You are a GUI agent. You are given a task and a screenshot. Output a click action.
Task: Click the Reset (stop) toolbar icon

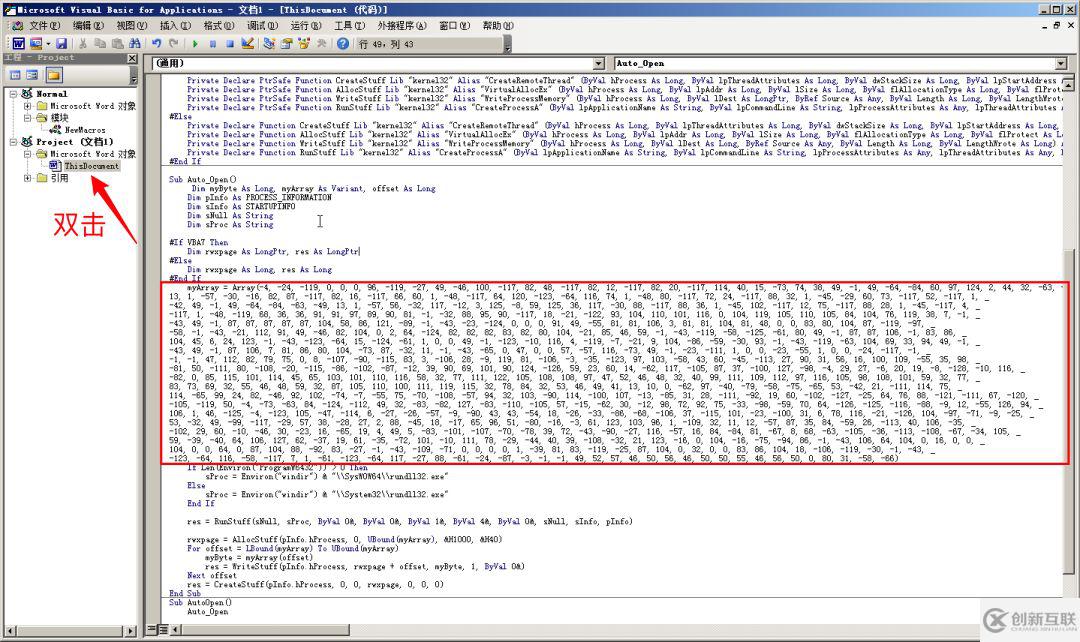[x=230, y=43]
